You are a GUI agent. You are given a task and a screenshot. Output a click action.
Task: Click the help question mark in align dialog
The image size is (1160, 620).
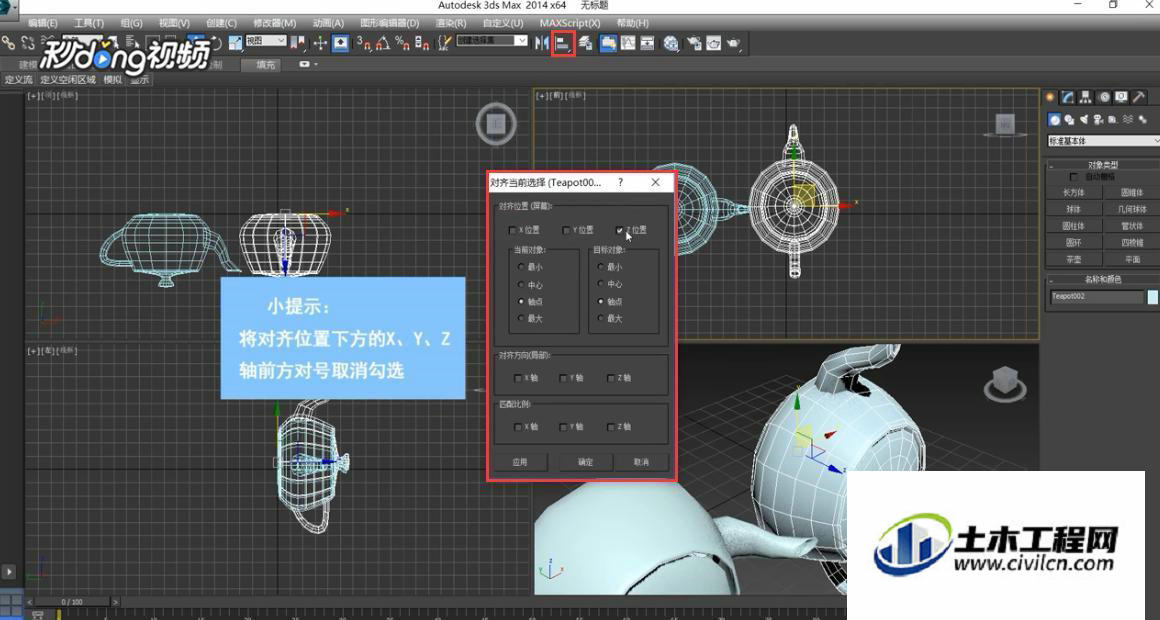620,182
